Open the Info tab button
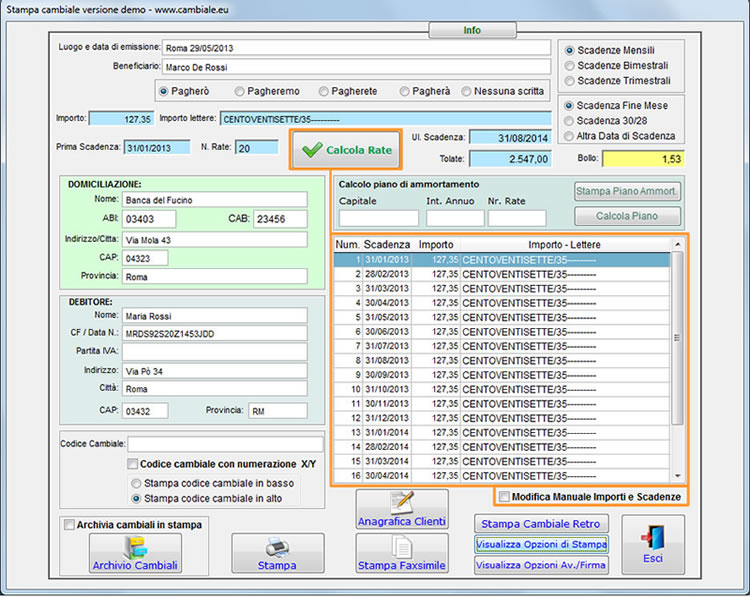750x598 pixels. point(473,30)
